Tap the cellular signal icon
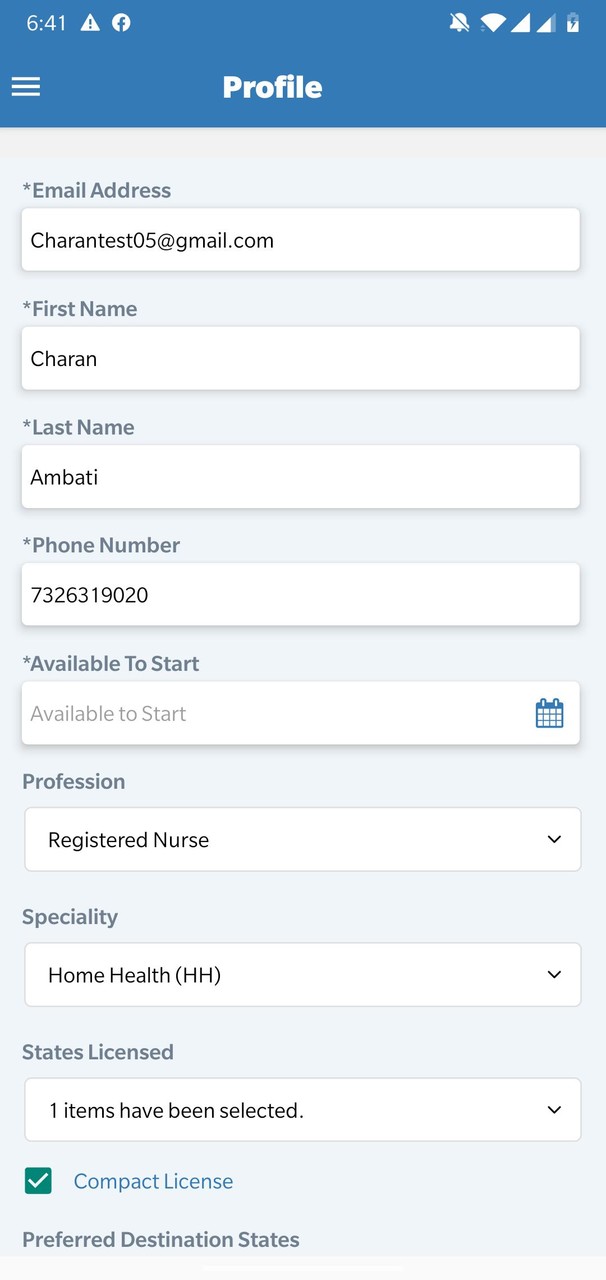This screenshot has height=1280, width=606. pos(523,22)
